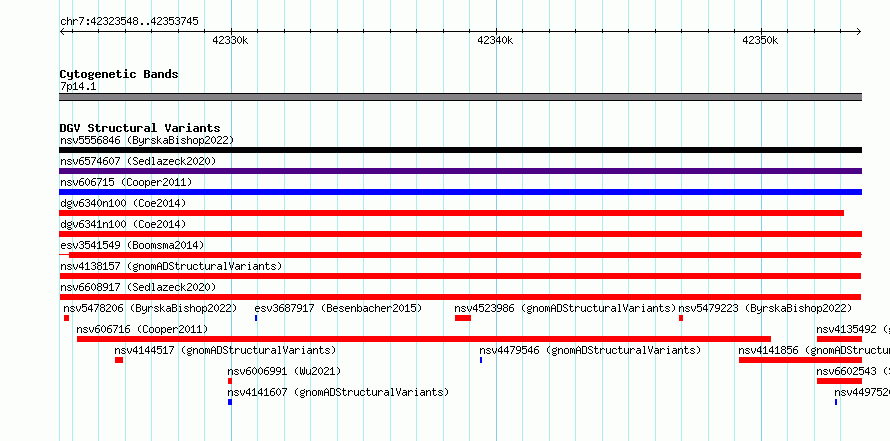Select the blue nsv606715 variant bar
The height and width of the screenshot is (441, 890).
(460, 192)
